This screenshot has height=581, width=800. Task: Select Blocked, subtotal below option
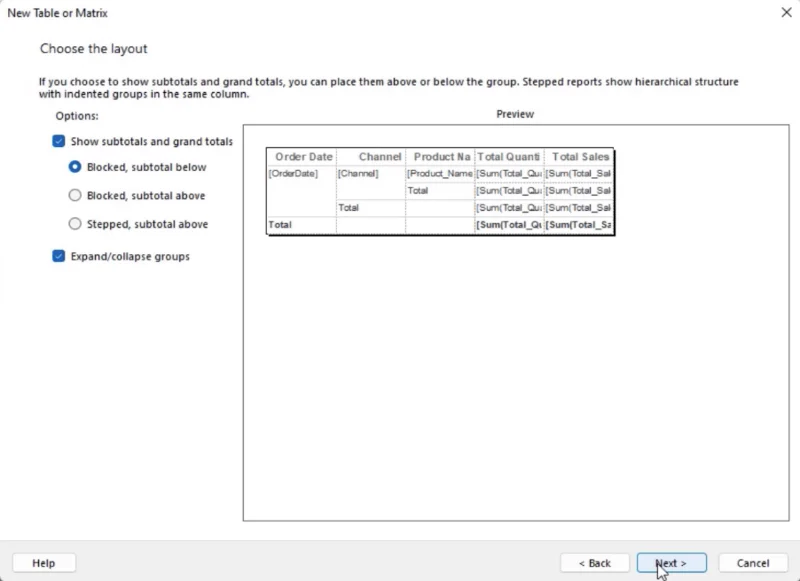point(75,167)
